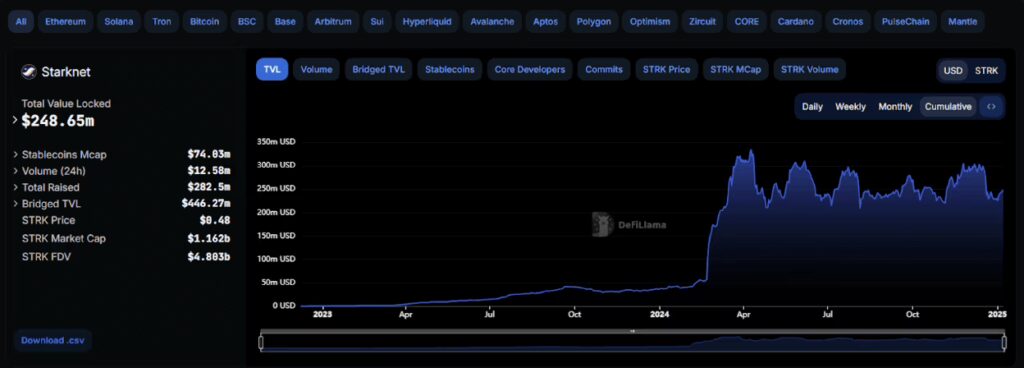The width and height of the screenshot is (1024, 368).
Task: Click the right handle of range slider
Action: tap(1003, 342)
